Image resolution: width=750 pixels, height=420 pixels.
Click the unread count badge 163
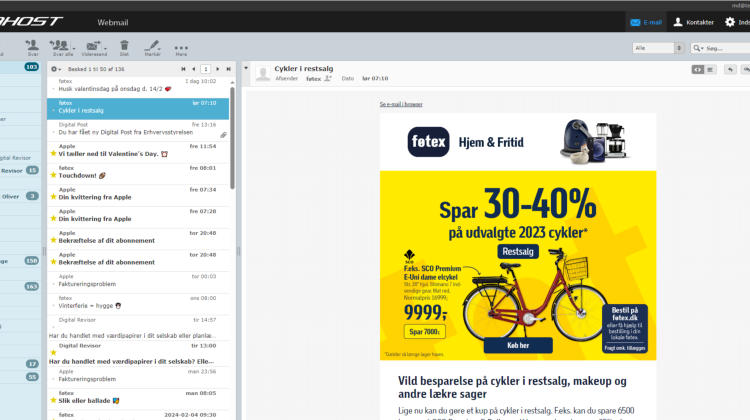[x=32, y=287]
